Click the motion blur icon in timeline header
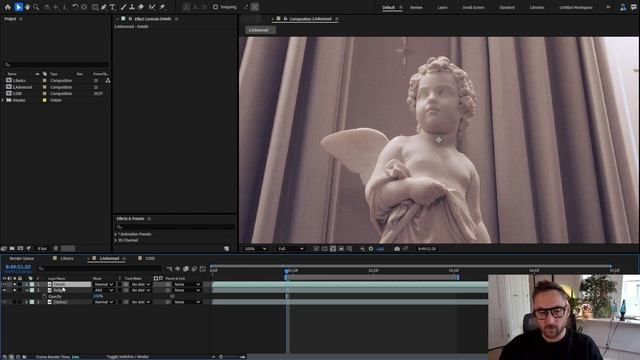The height and width of the screenshot is (360, 640). (x=194, y=269)
